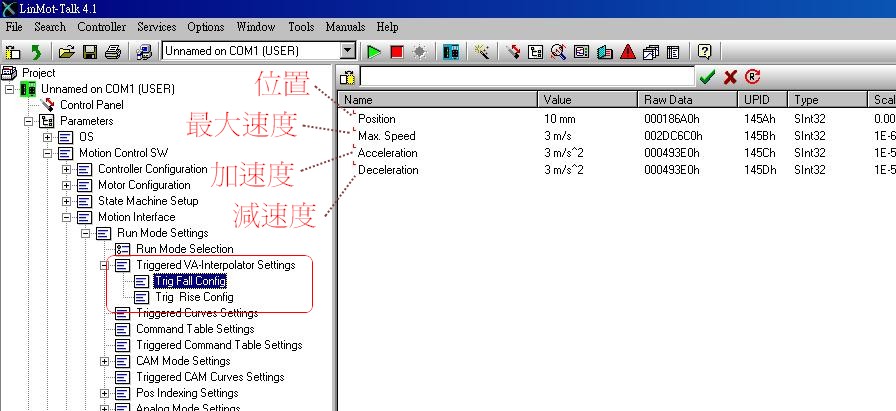This screenshot has height=411, width=896.
Task: Collapse the Unnamed on COM1 tree node
Action: 9,89
